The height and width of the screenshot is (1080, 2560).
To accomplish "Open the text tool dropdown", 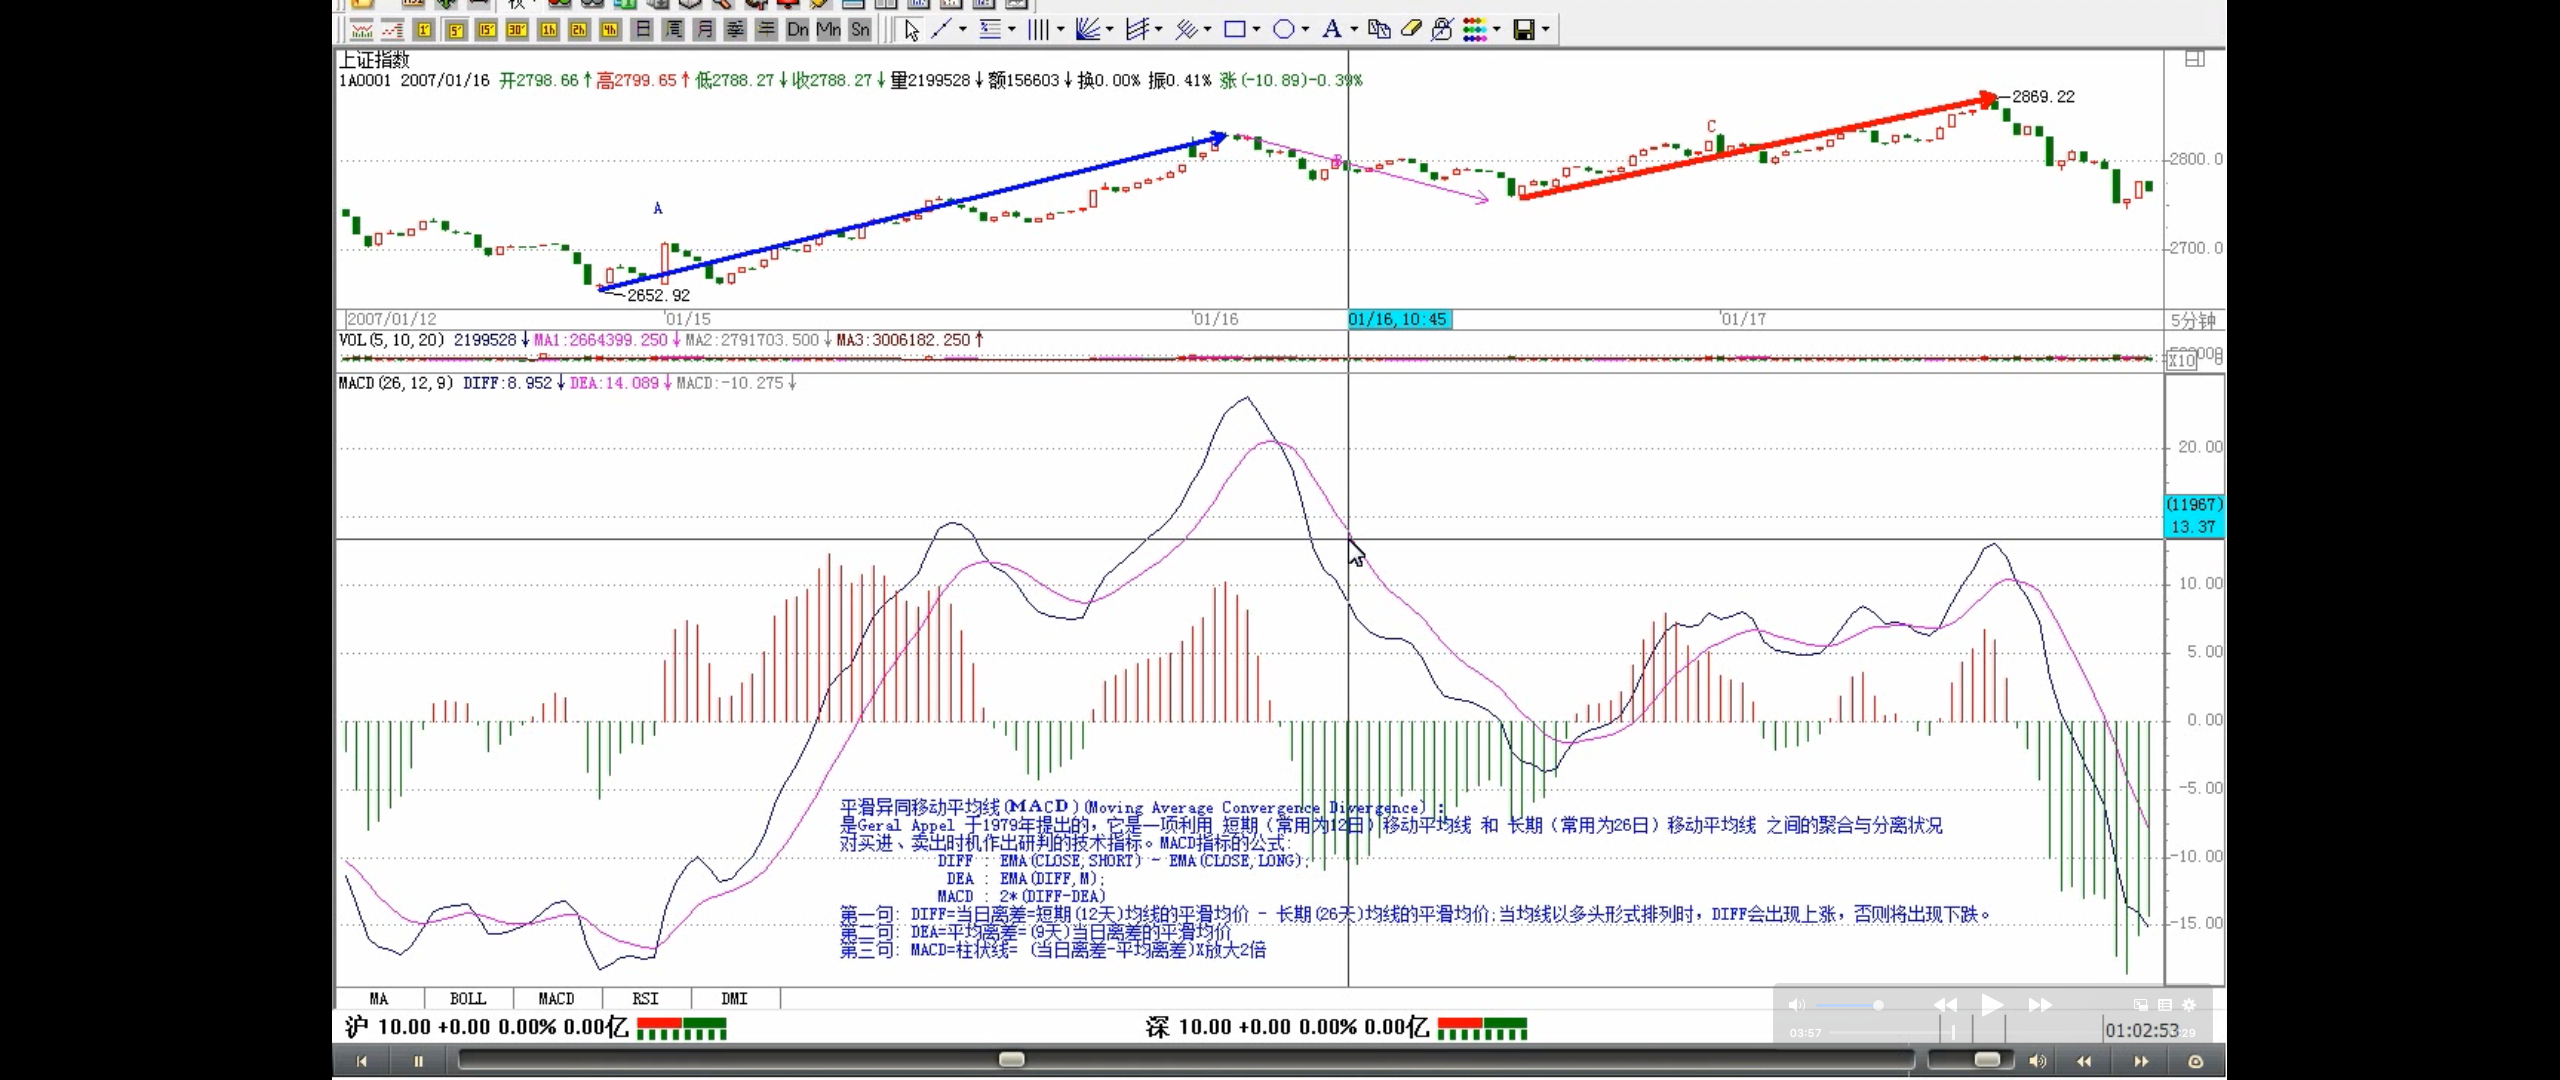I will (x=1354, y=30).
